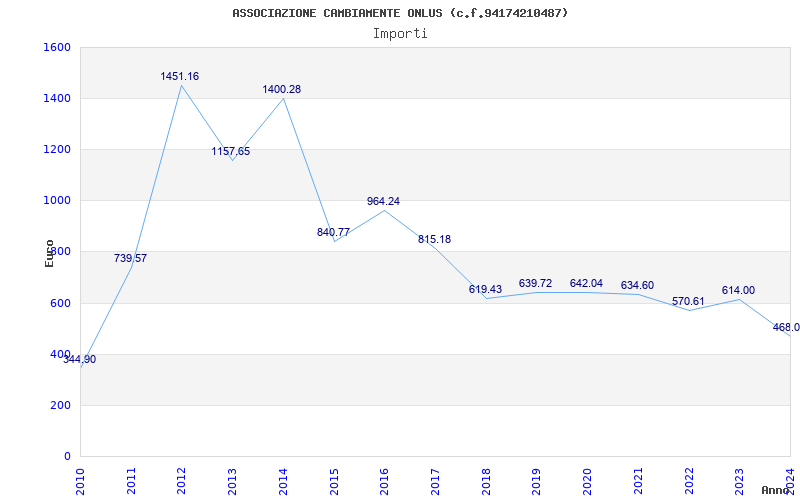
Task: Click the 1600 y-axis tick label
Action: click(57, 47)
